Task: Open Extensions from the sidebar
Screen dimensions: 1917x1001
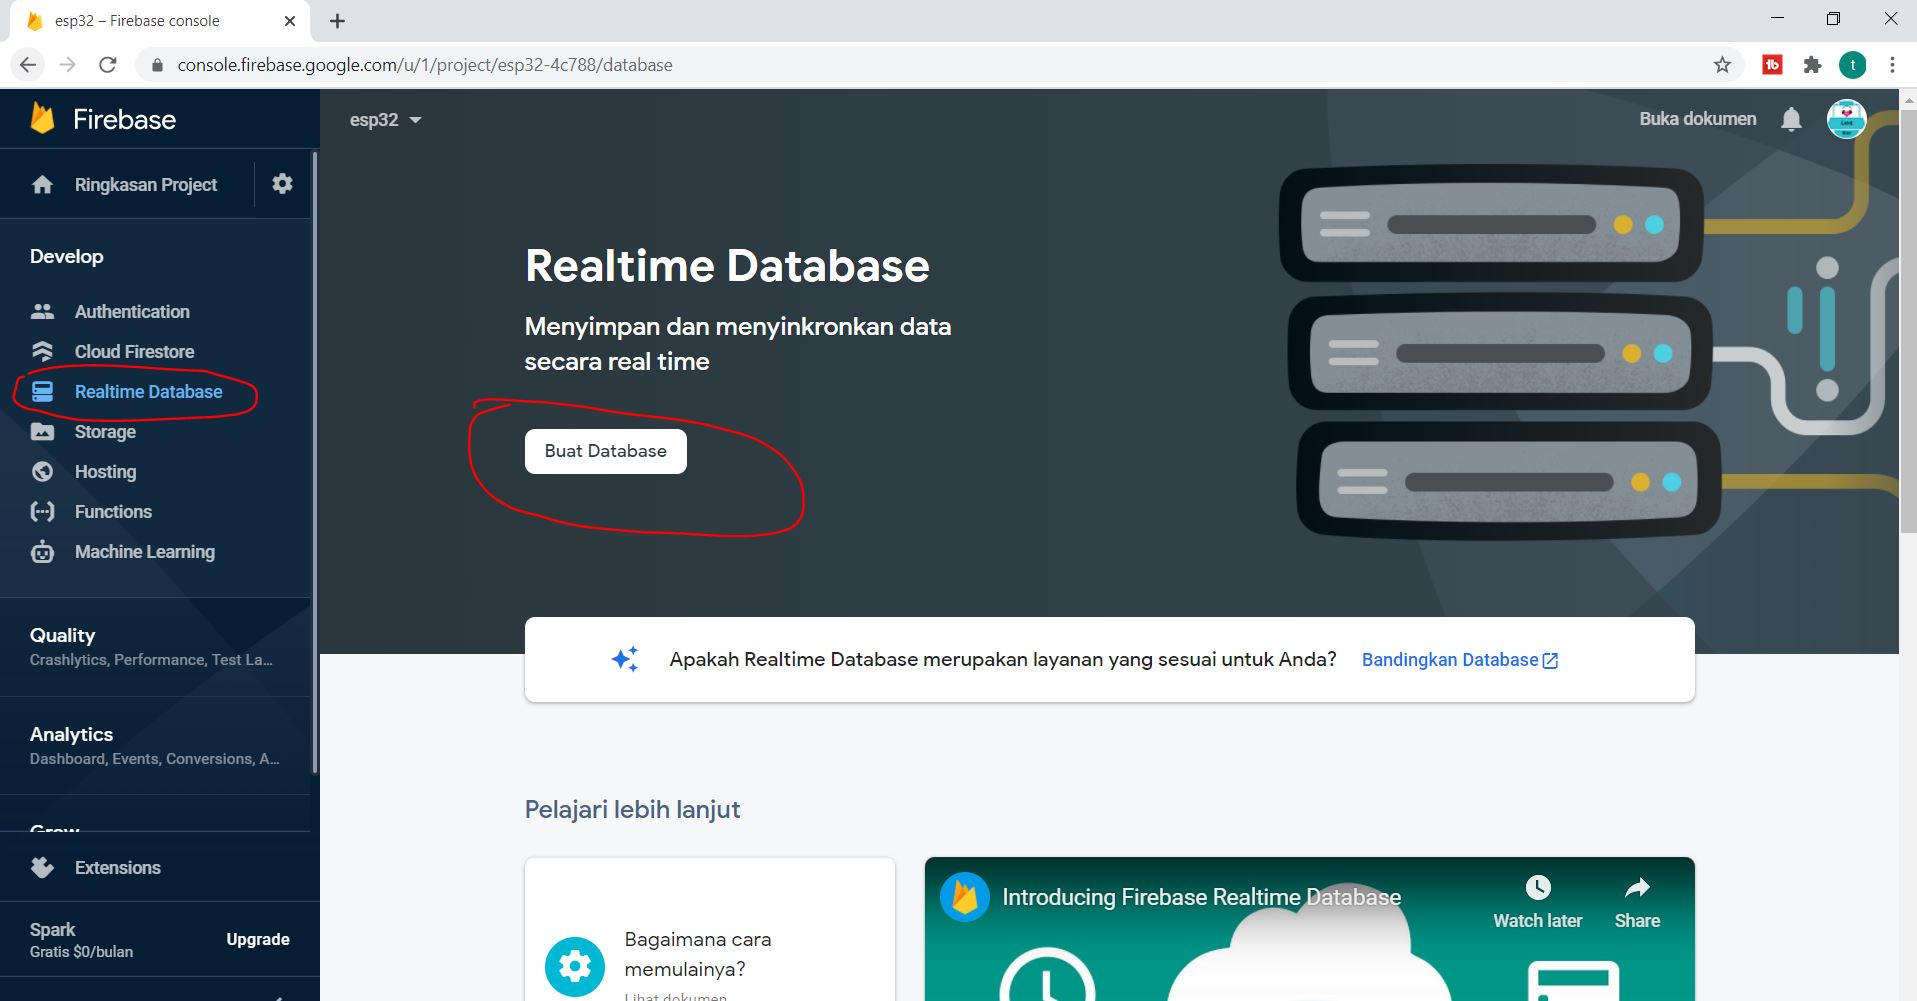Action: coord(117,867)
